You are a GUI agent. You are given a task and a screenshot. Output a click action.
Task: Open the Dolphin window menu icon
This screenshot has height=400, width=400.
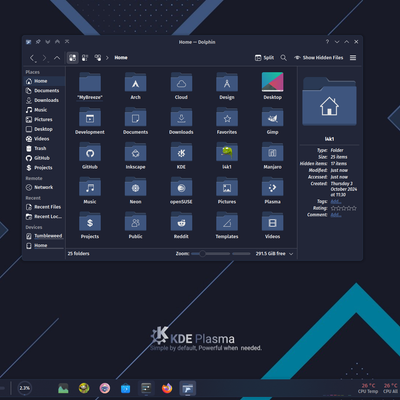tap(29, 42)
